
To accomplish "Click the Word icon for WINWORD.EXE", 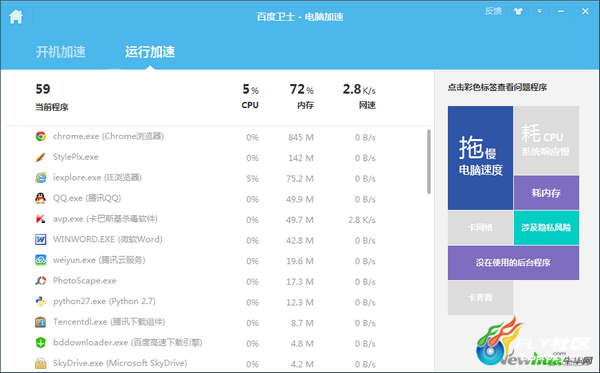I will 41,239.
